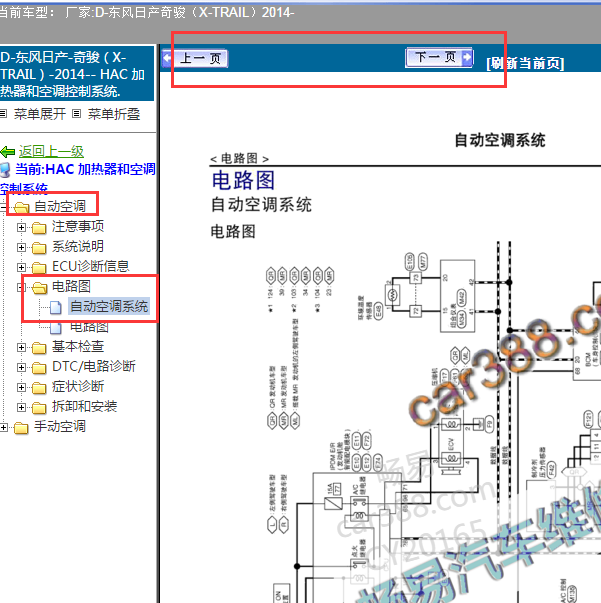
Task: Click the icon beside 菜单展开
Action: click(3, 113)
